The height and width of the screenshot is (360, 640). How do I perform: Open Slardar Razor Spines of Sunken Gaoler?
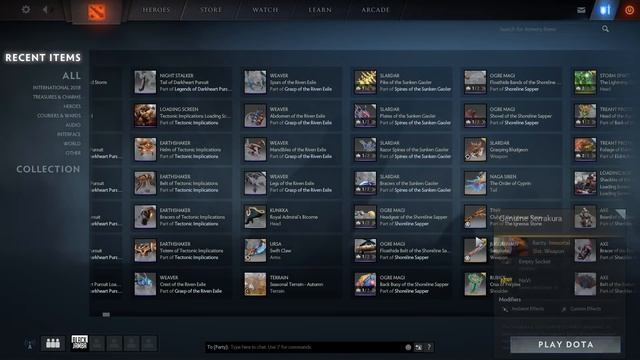402,149
